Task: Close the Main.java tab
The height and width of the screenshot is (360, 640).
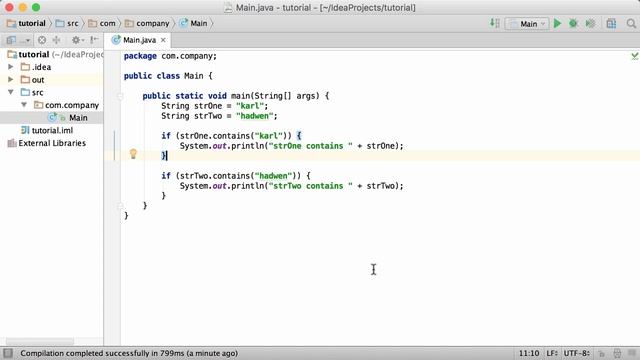Action: click(x=163, y=40)
